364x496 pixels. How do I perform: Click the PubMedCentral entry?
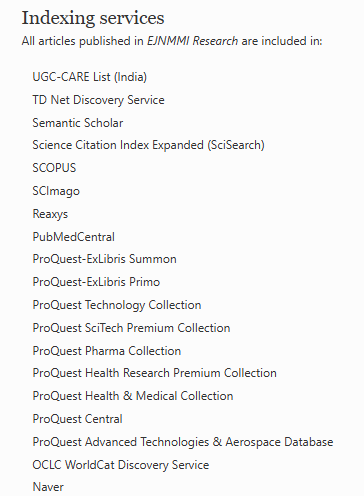[x=73, y=237]
